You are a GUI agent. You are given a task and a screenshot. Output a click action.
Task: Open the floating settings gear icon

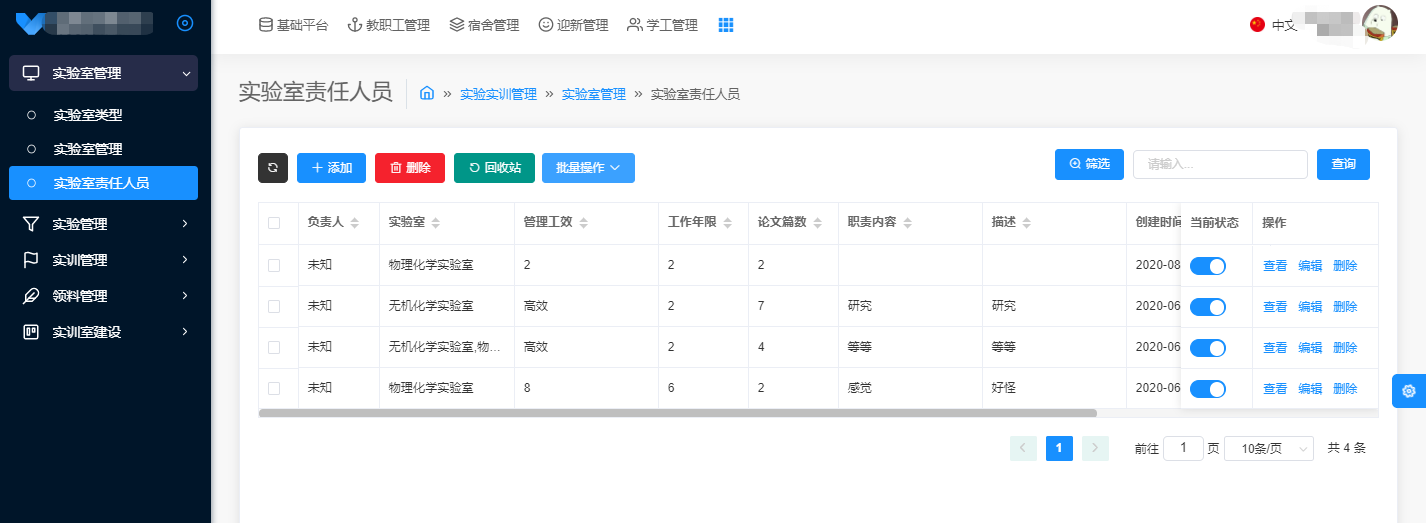coord(1409,390)
